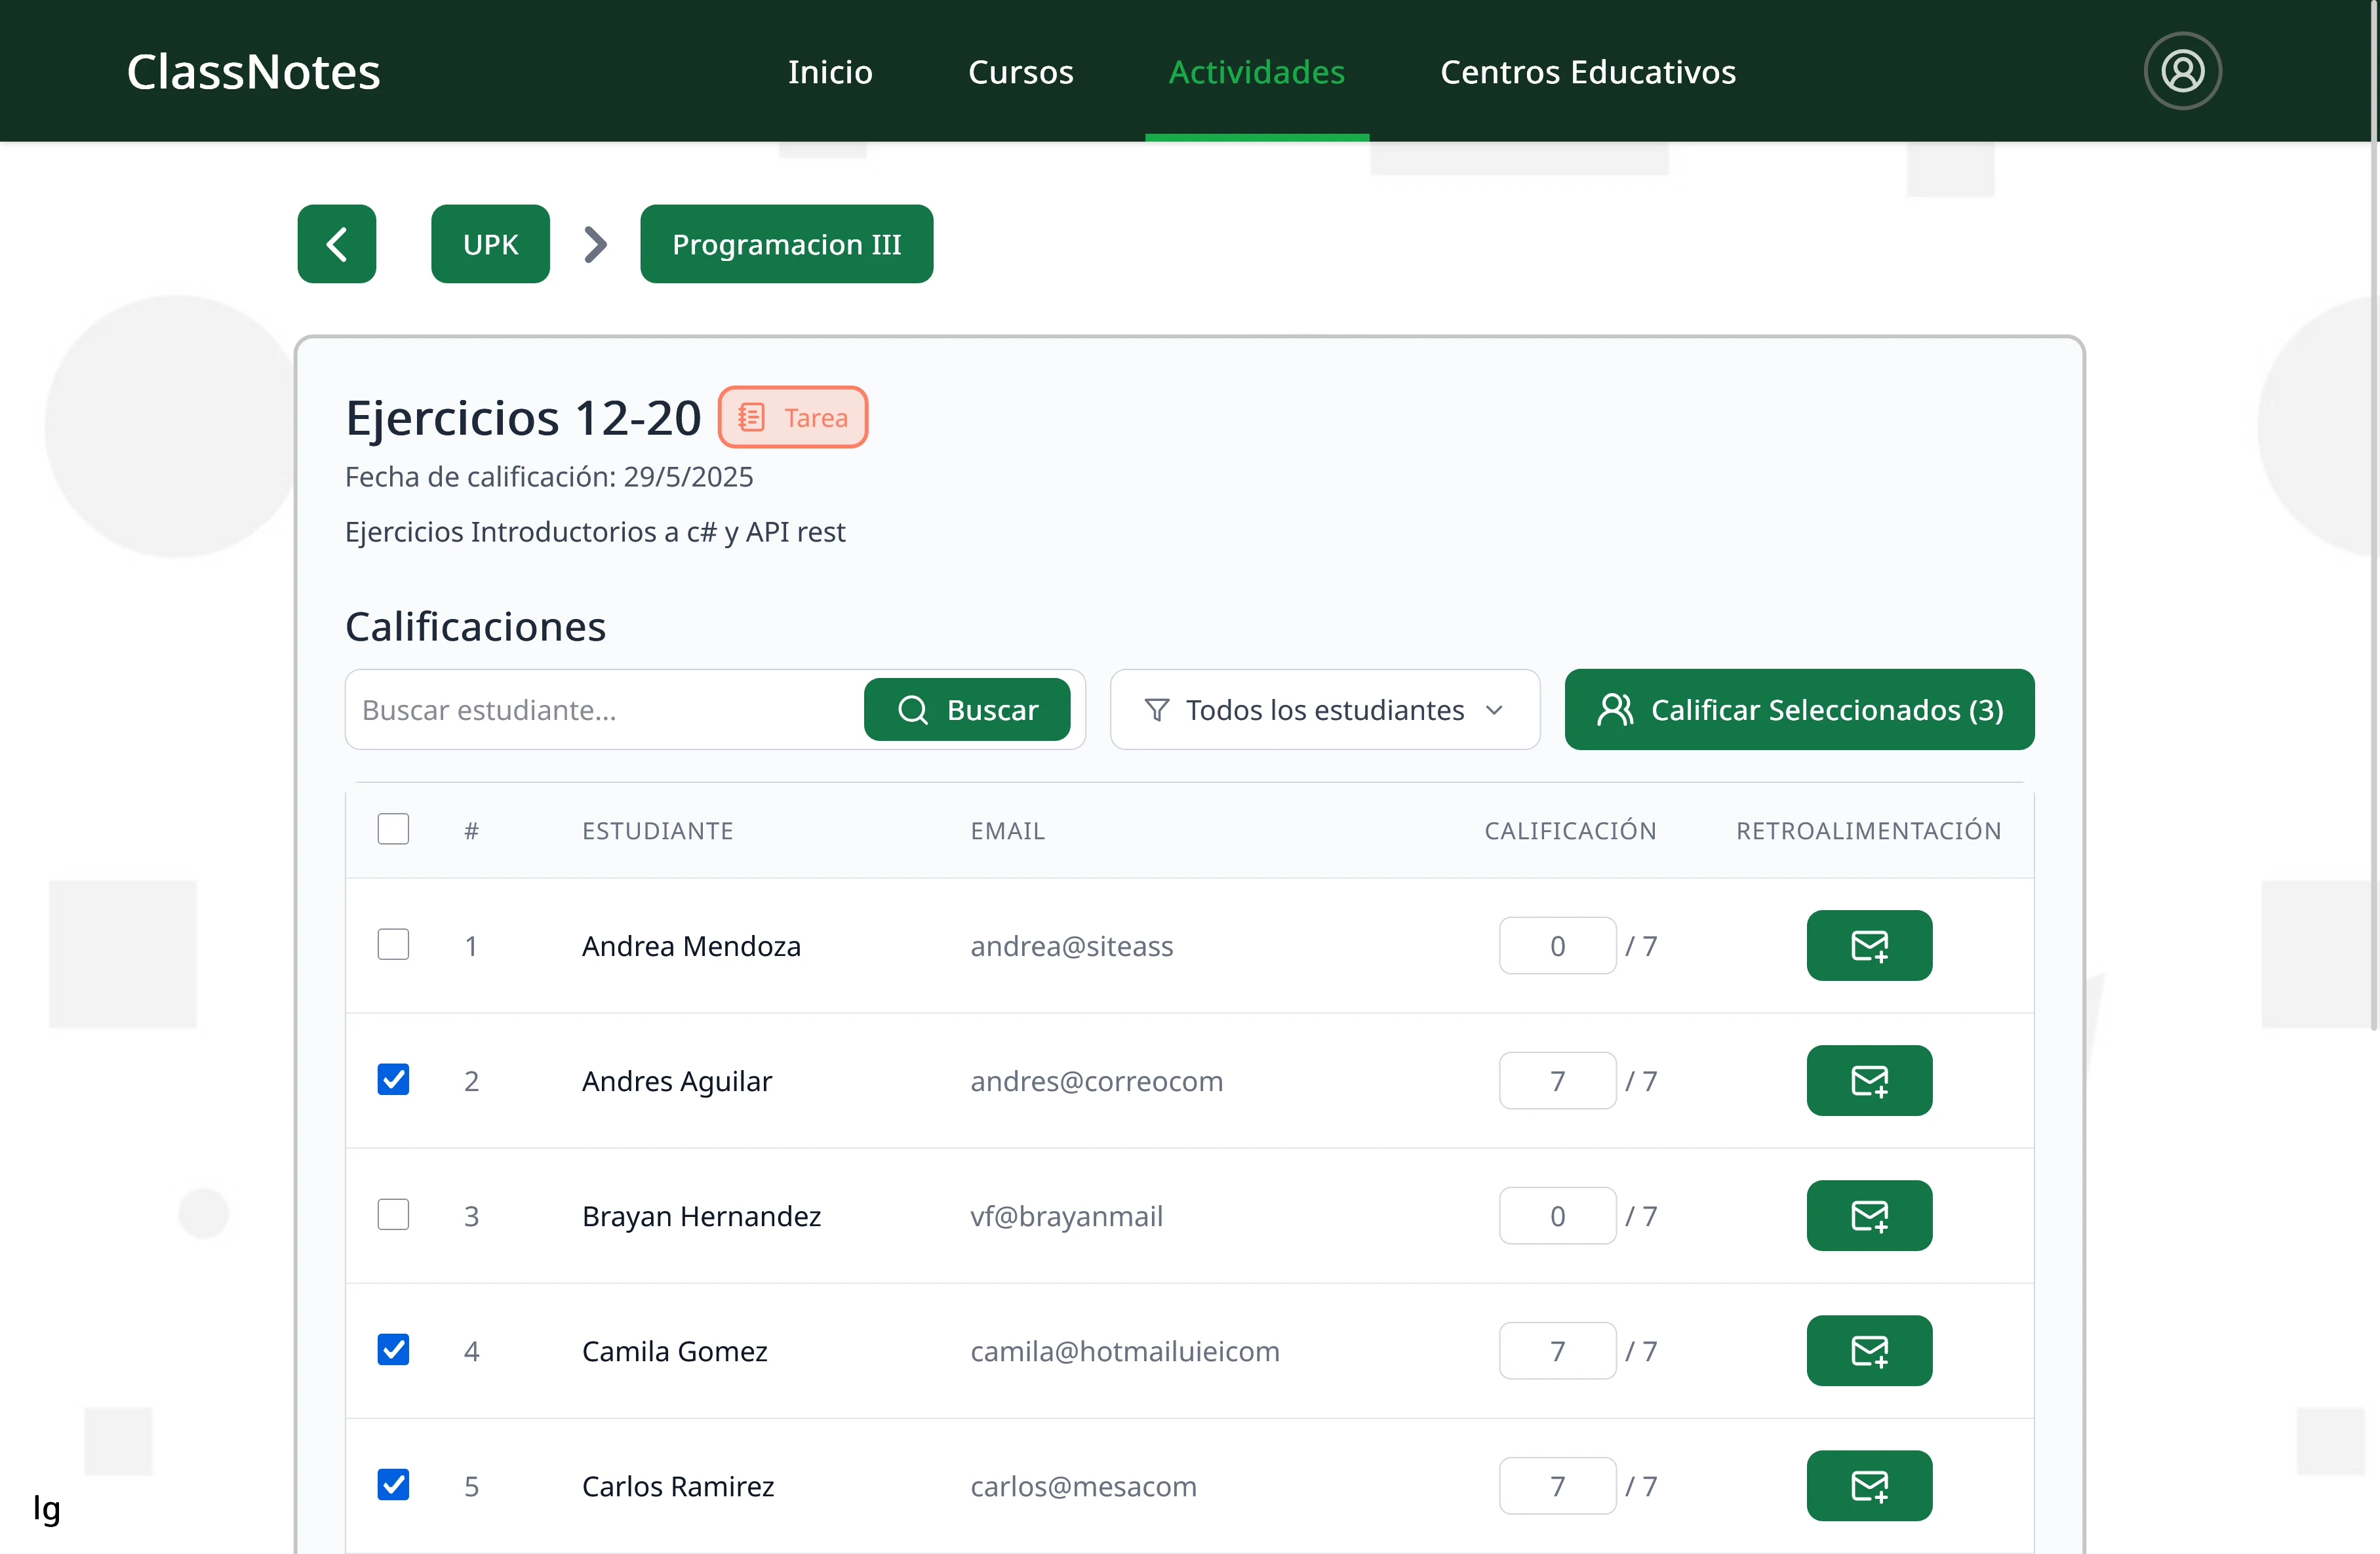Click the Tarea badge

click(x=792, y=417)
